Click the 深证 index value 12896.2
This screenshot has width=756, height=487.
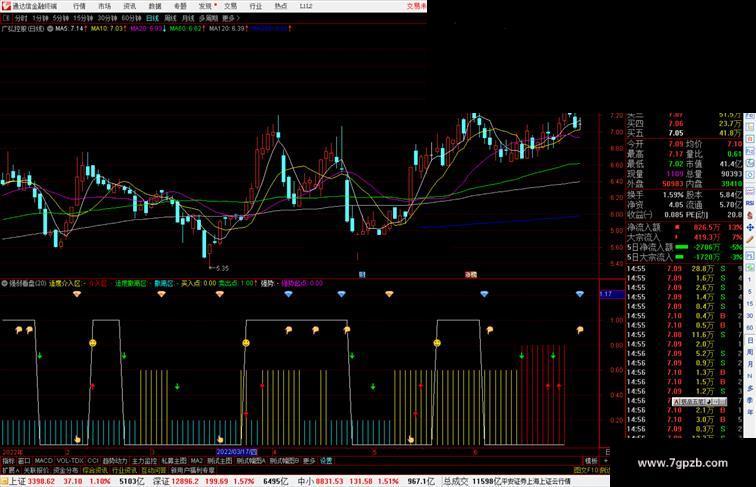(x=185, y=481)
